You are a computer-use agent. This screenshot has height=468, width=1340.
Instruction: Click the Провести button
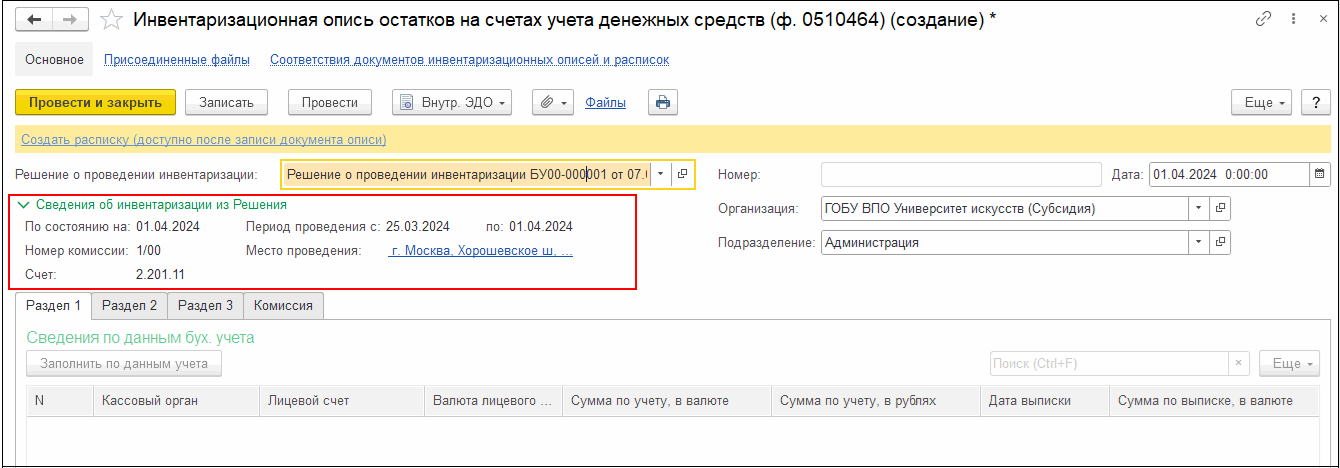click(330, 102)
